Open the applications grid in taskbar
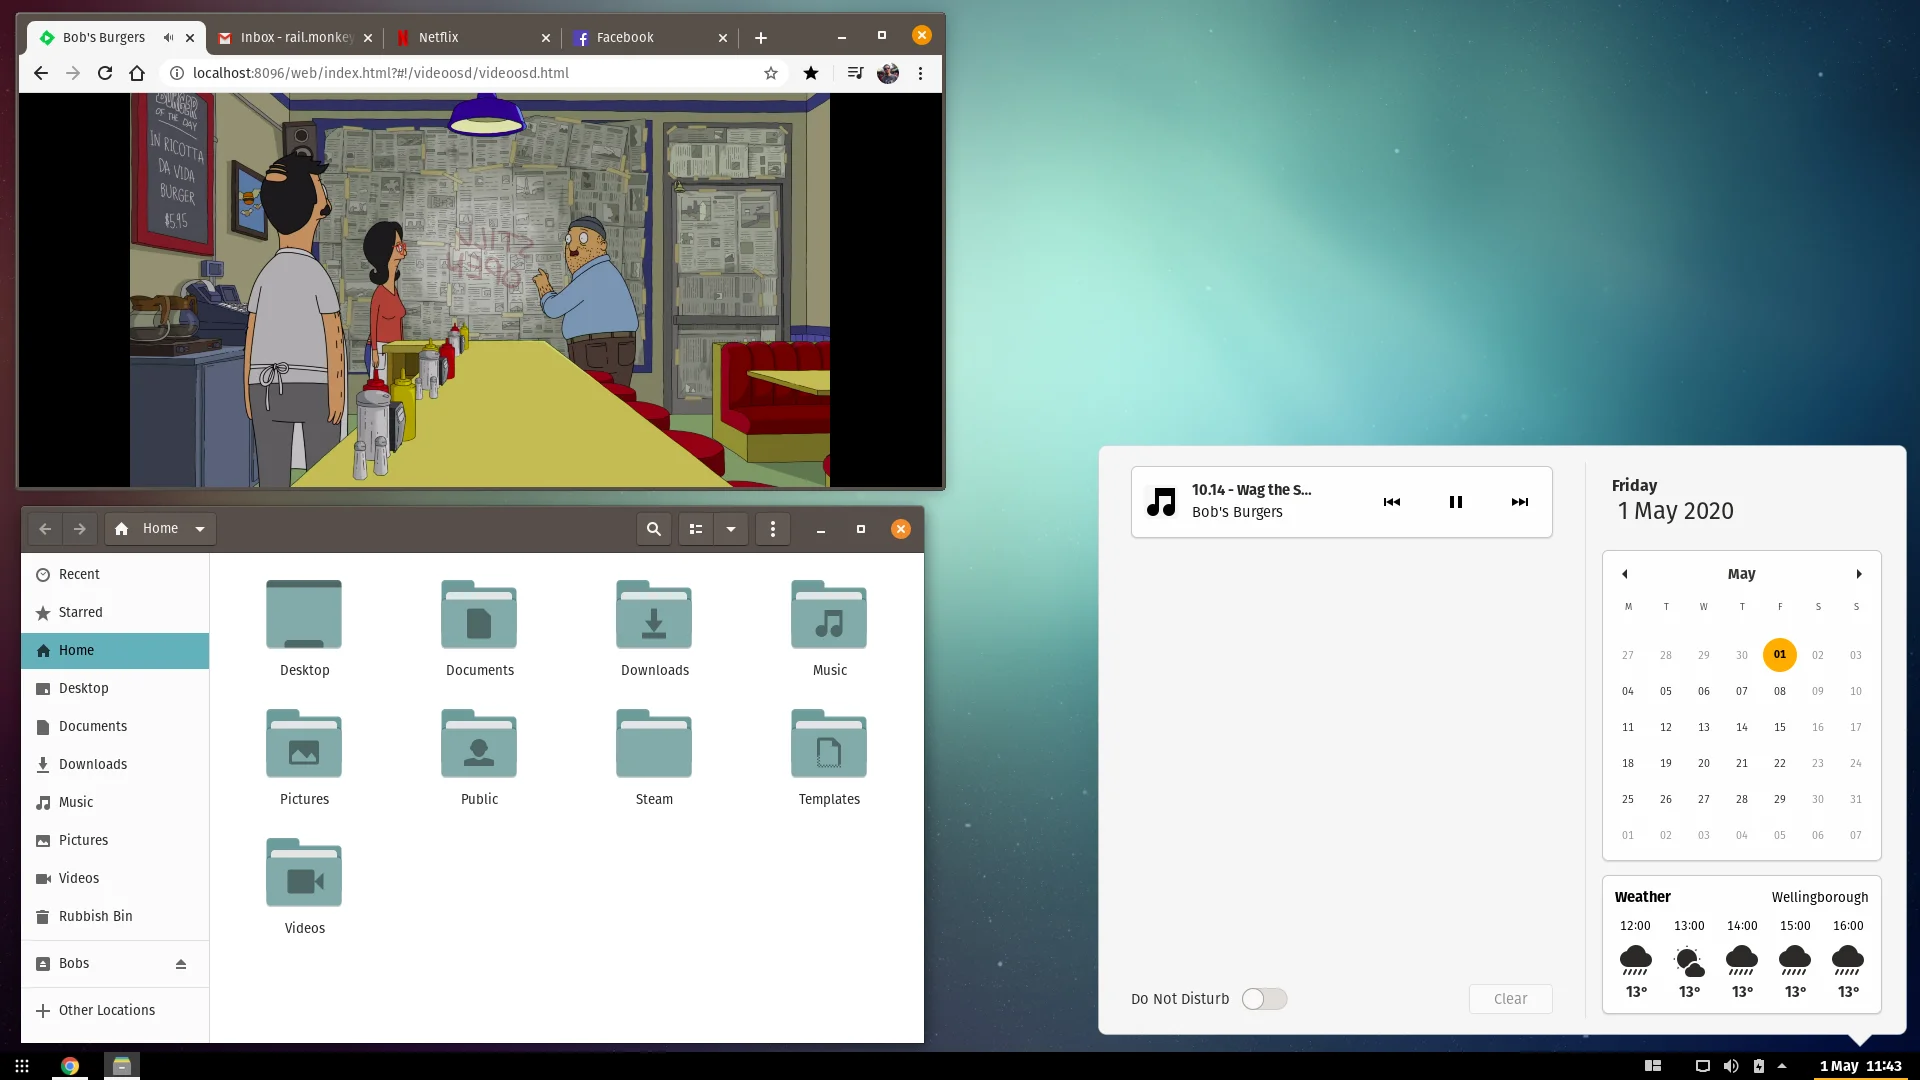 pyautogui.click(x=22, y=1066)
